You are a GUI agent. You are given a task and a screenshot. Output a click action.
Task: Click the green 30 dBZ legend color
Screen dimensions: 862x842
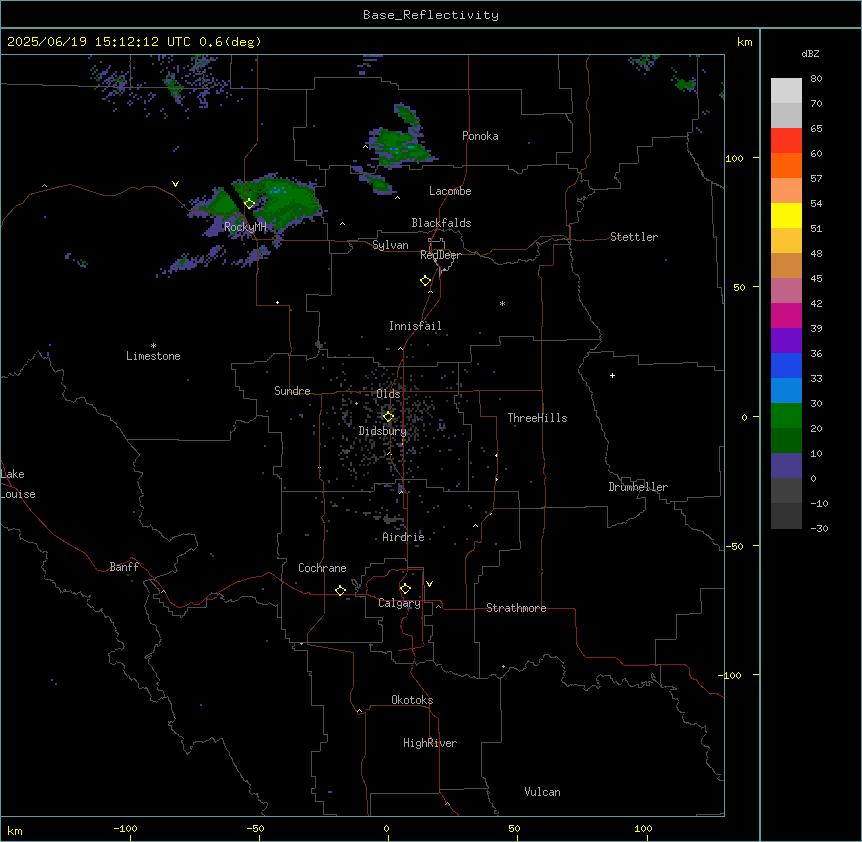tap(786, 416)
